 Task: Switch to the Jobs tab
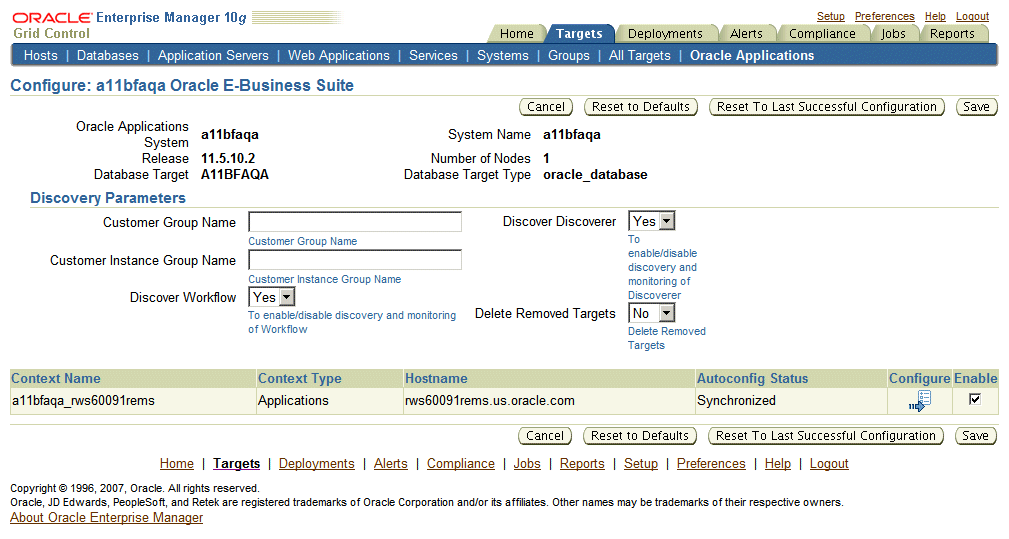(x=893, y=33)
